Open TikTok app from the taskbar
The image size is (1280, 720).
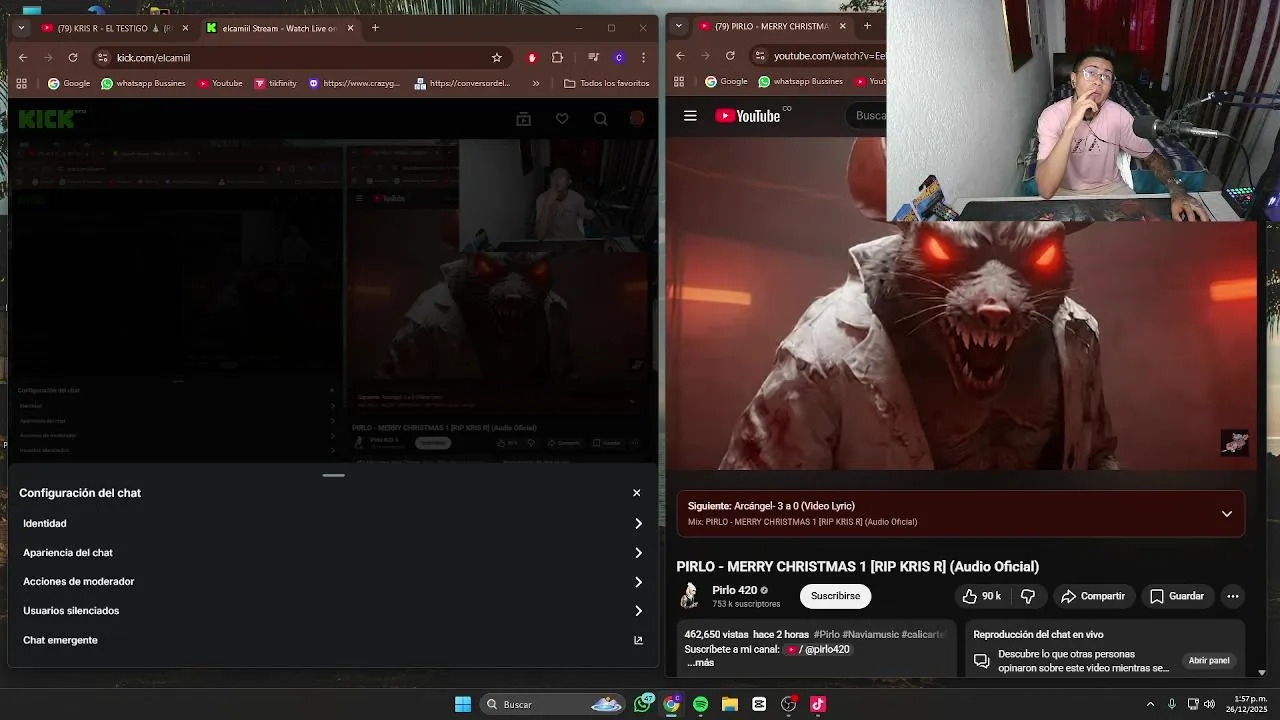818,704
